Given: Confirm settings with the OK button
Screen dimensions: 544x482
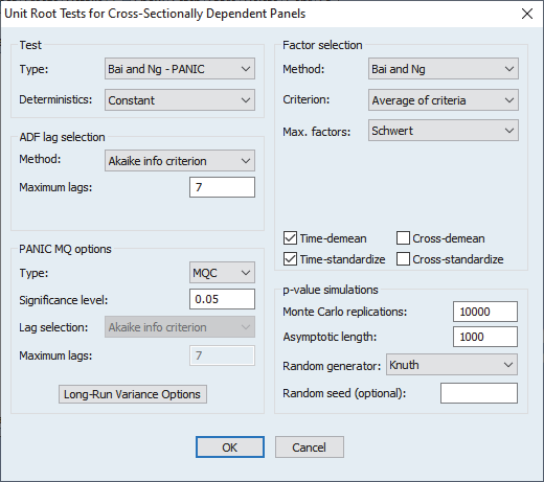Looking at the screenshot, I should 230,447.
